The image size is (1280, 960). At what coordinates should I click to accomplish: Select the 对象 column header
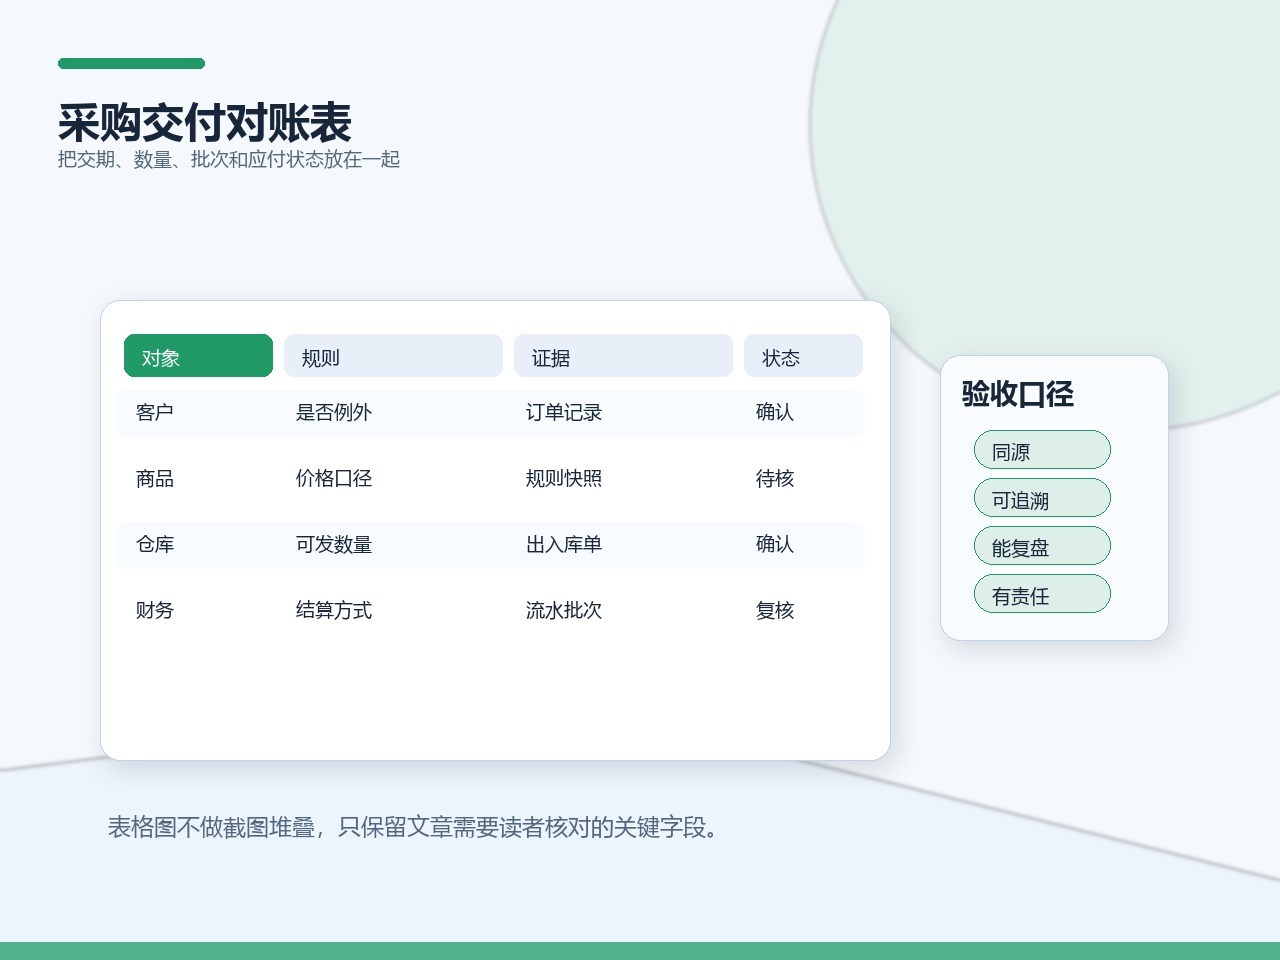tap(198, 356)
